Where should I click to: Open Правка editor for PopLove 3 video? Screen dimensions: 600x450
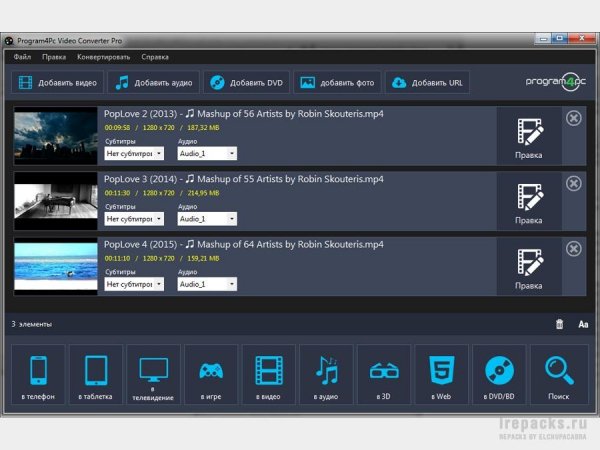pos(529,202)
